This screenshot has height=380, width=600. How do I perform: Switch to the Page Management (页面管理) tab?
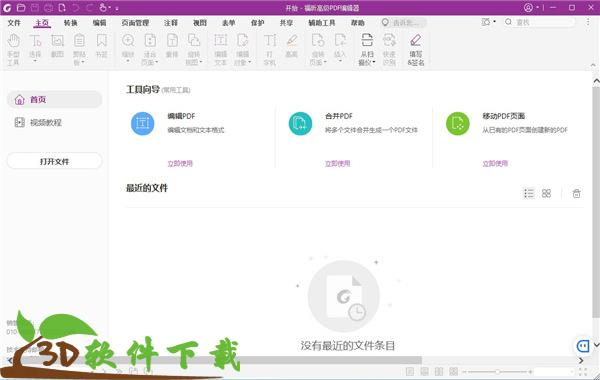pos(135,23)
